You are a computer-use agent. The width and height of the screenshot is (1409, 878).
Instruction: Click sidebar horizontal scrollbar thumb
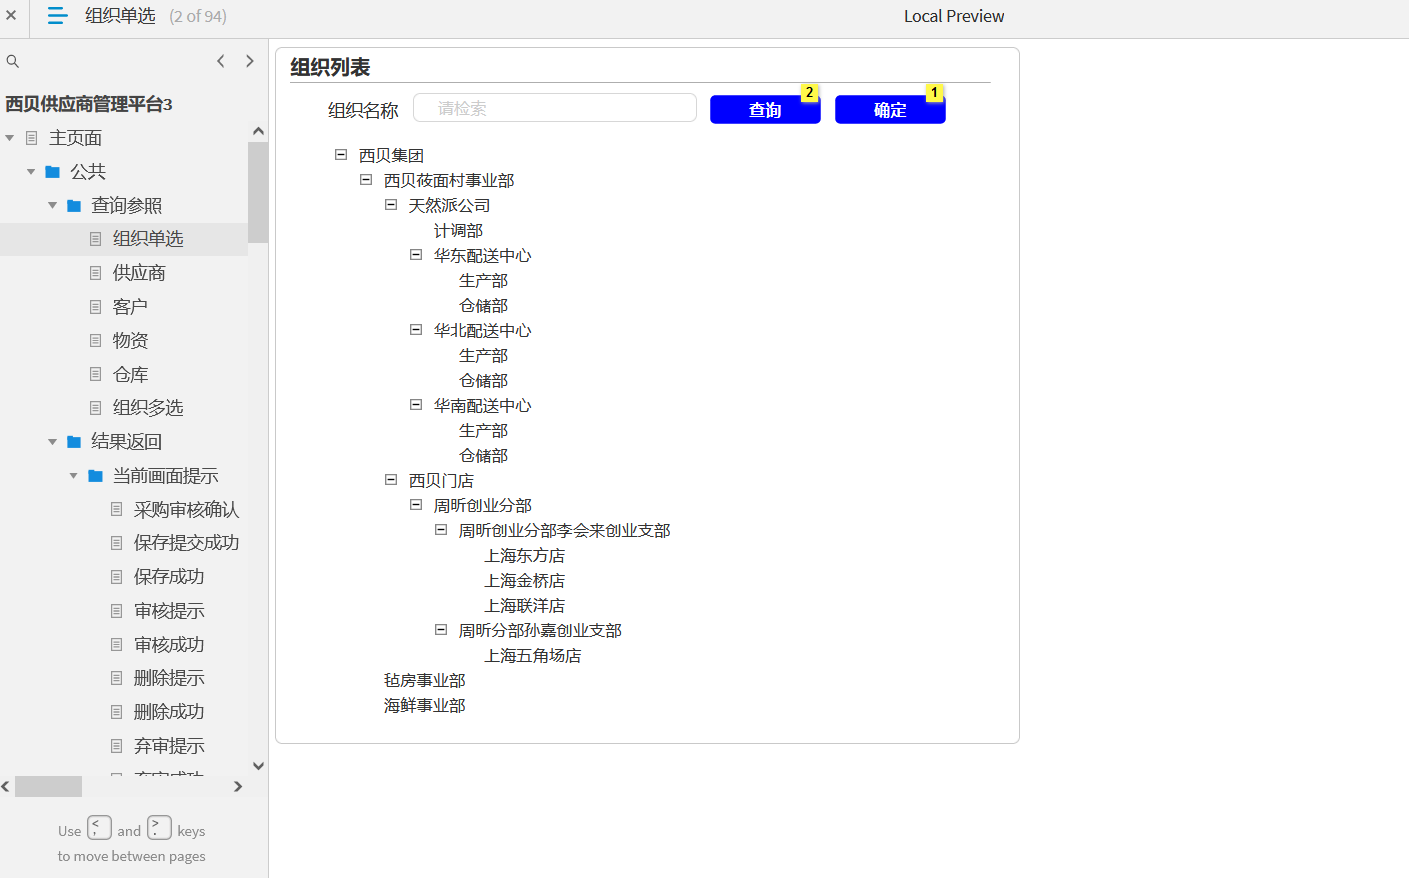pyautogui.click(x=48, y=787)
